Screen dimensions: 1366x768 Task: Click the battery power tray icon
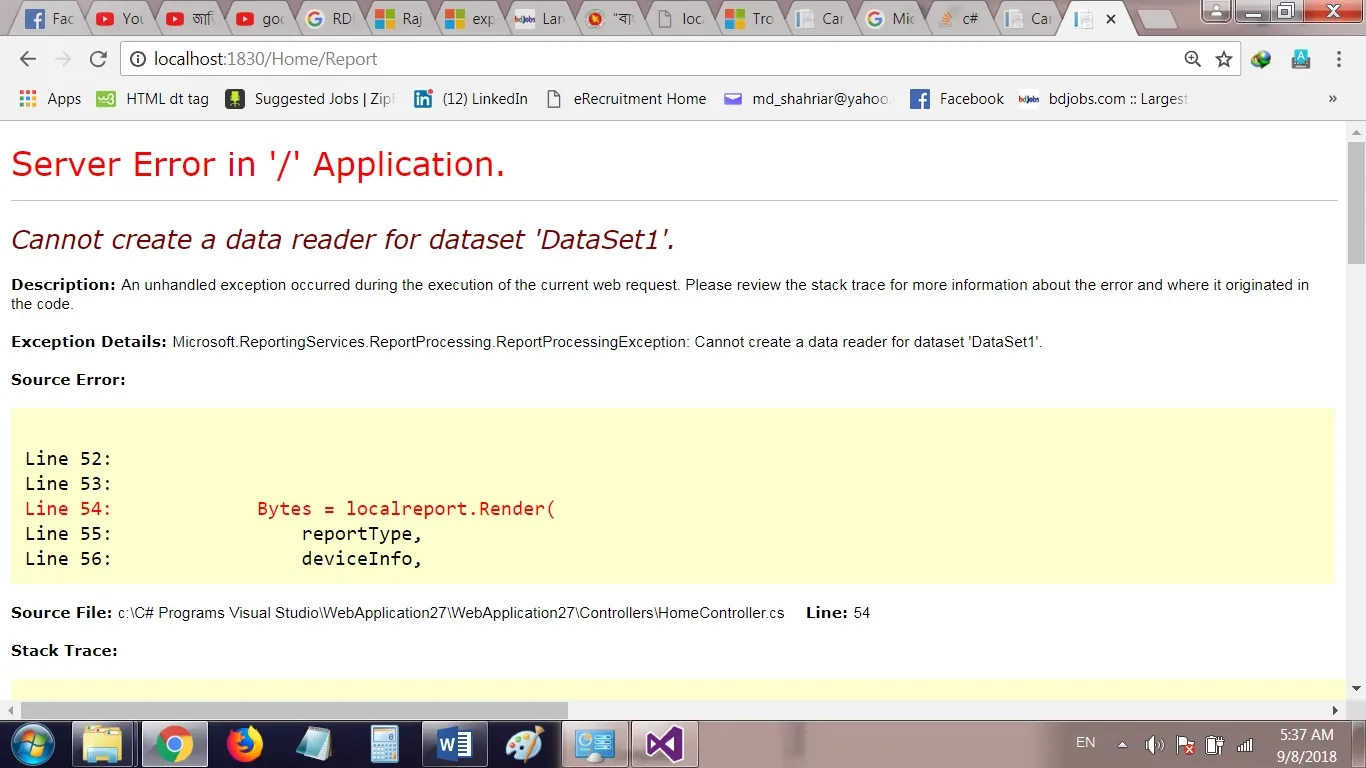(1215, 744)
